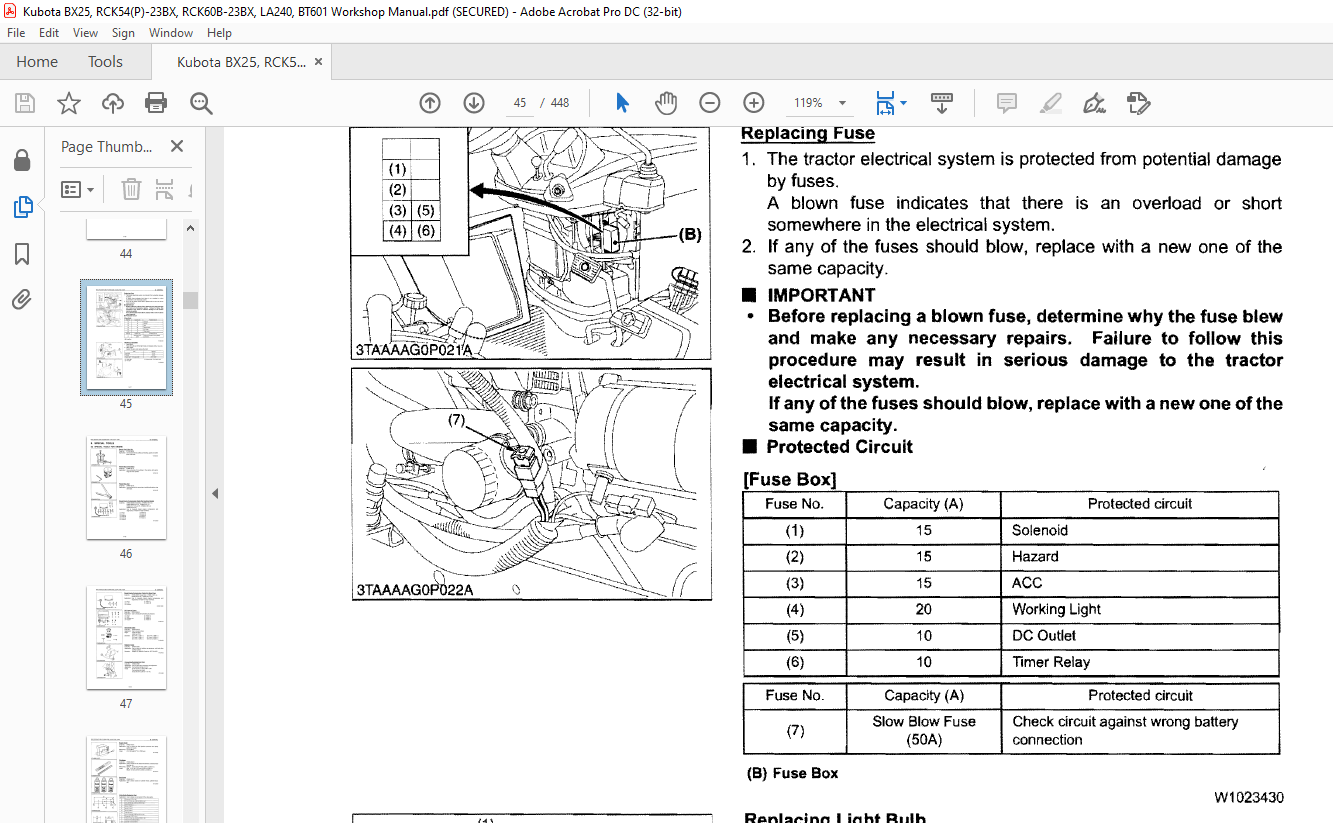Click capacity '20' for fuse (4)
The height and width of the screenshot is (823, 1333).
coord(923,609)
